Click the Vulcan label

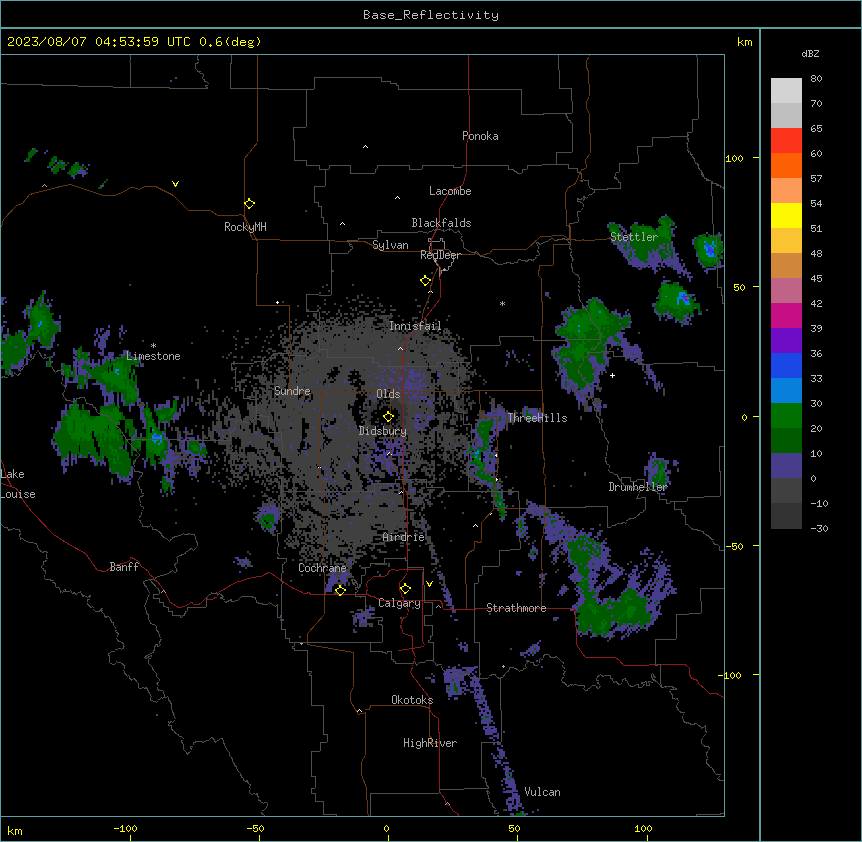[x=542, y=792]
